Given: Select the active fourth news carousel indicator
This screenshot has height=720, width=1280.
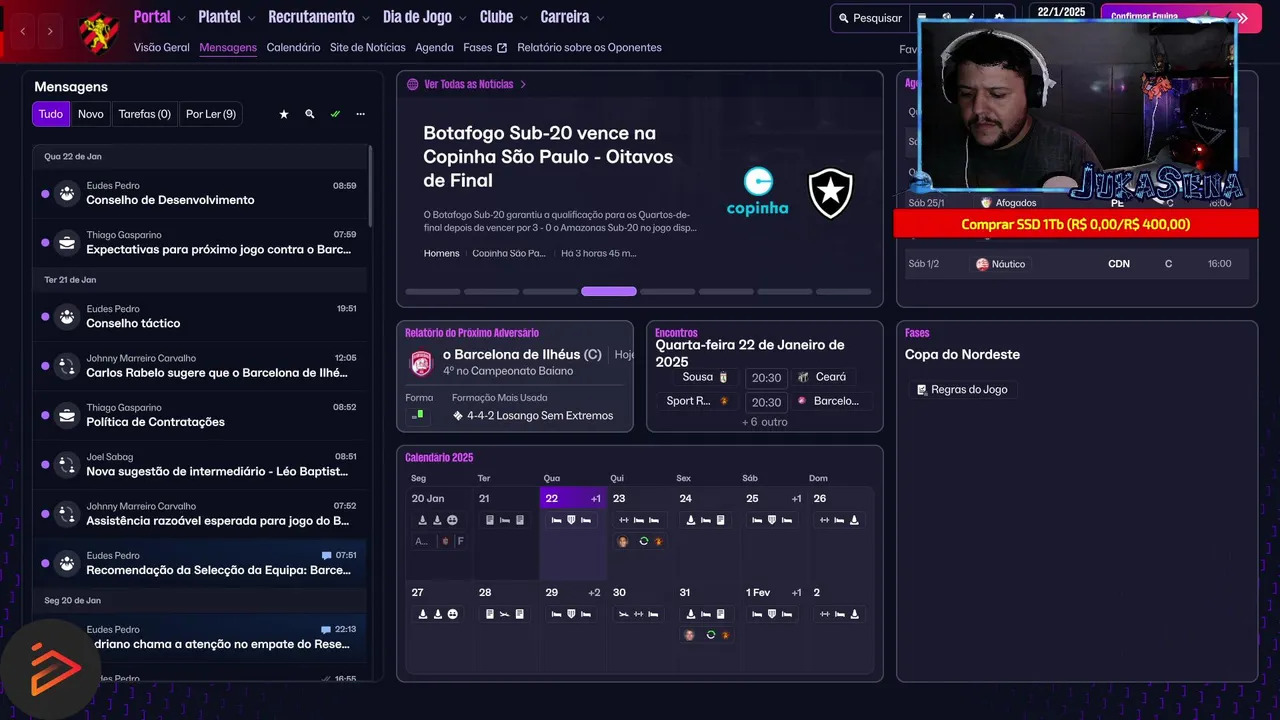Looking at the screenshot, I should click(x=609, y=292).
